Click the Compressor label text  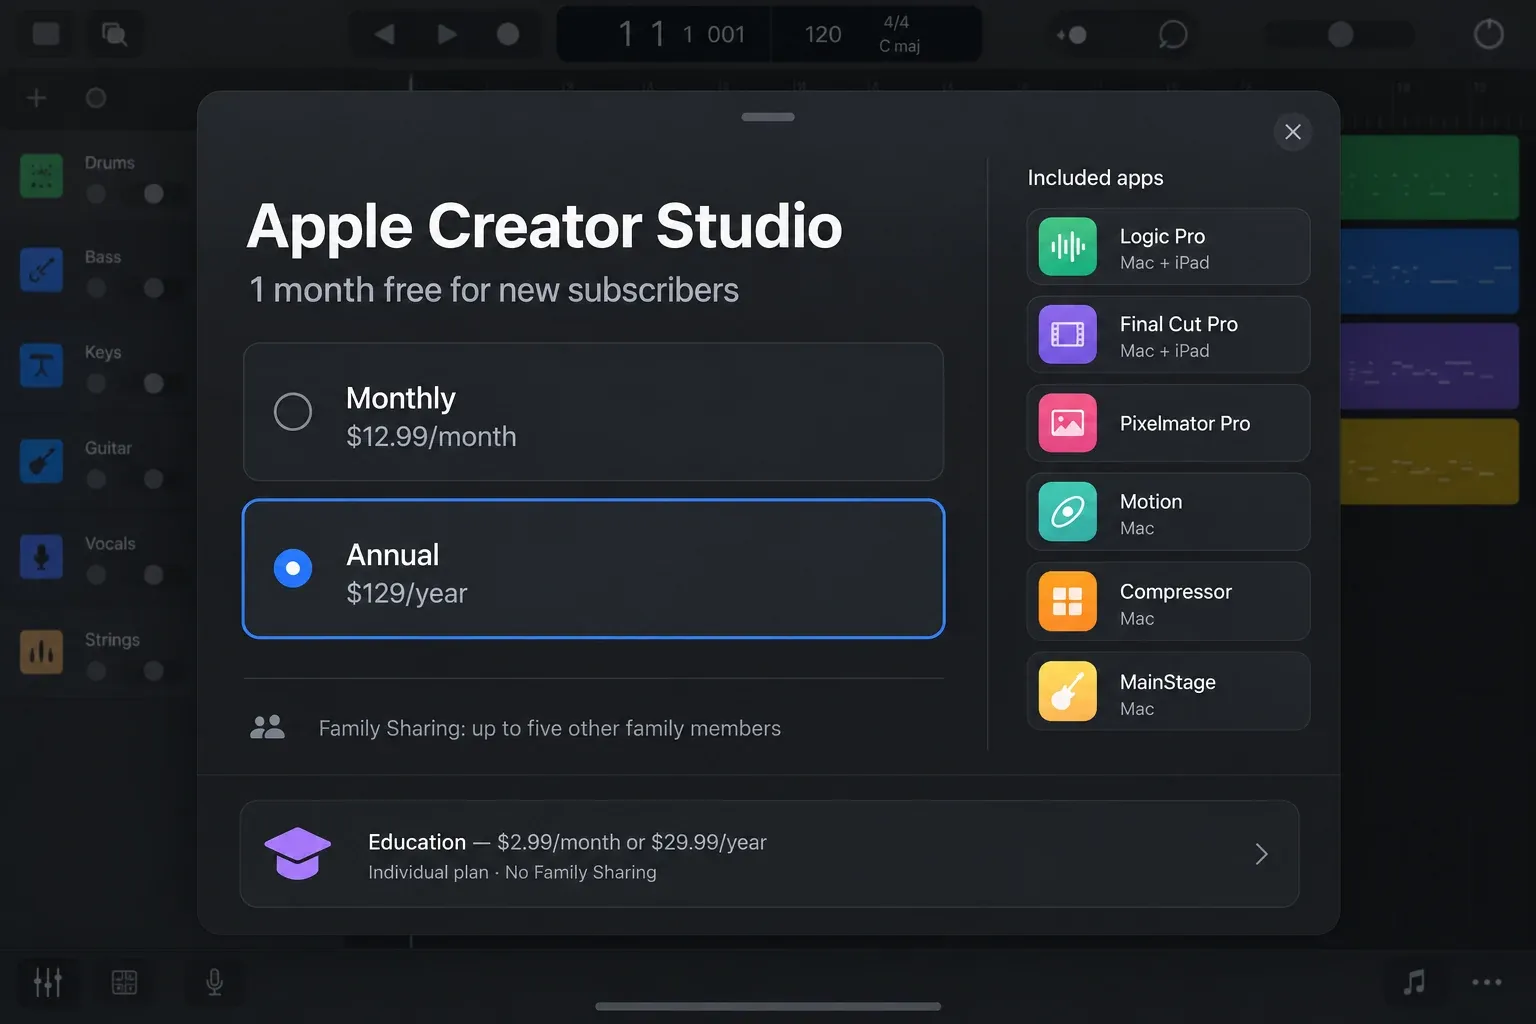pos(1176,591)
